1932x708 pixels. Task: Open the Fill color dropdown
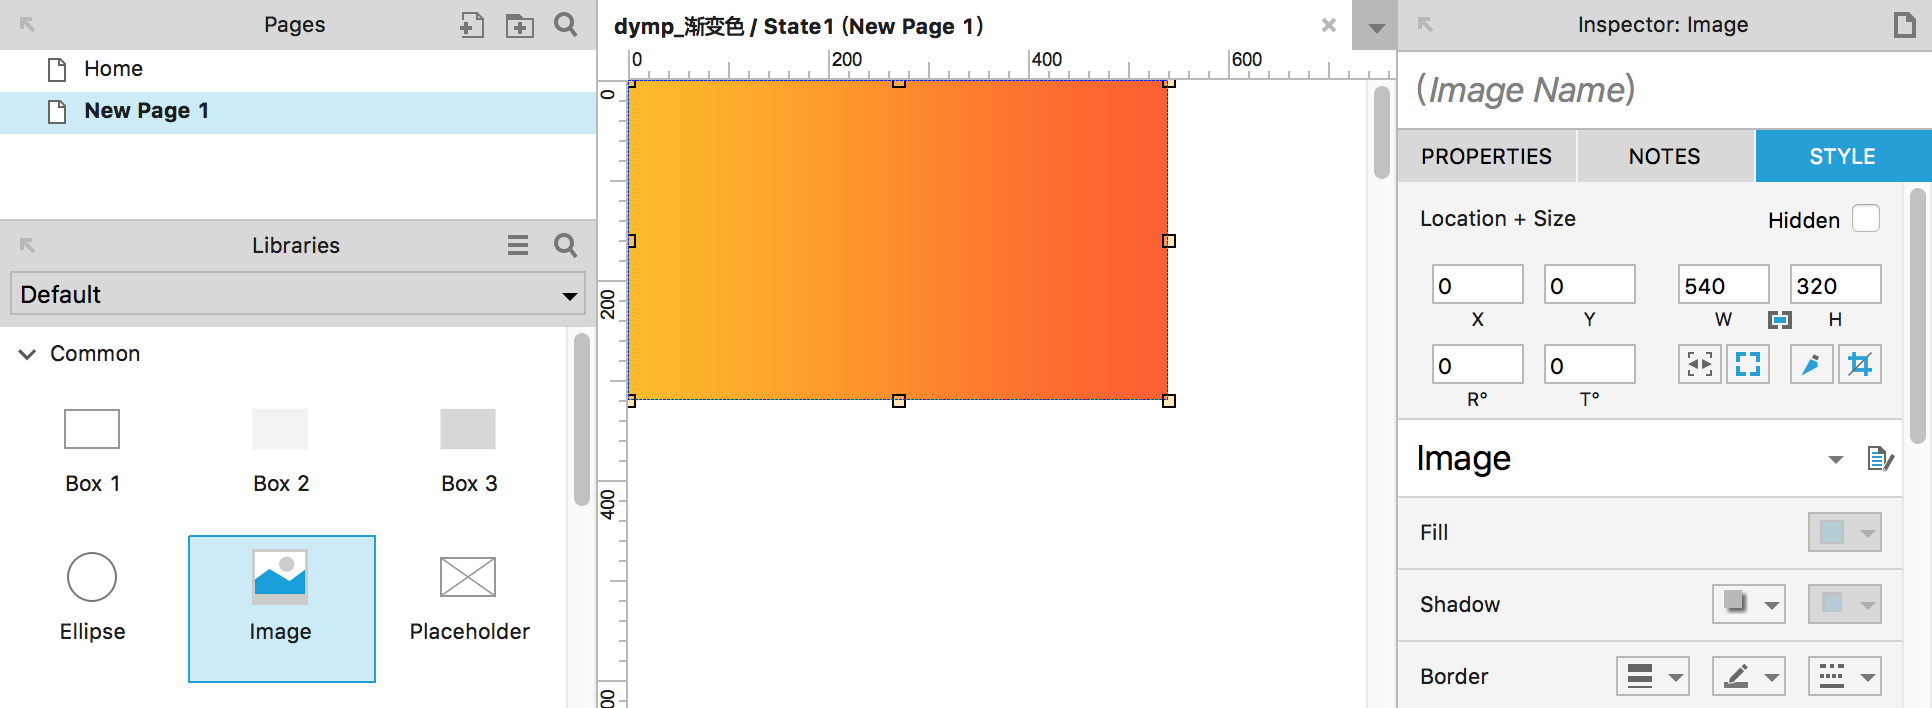pos(1845,532)
